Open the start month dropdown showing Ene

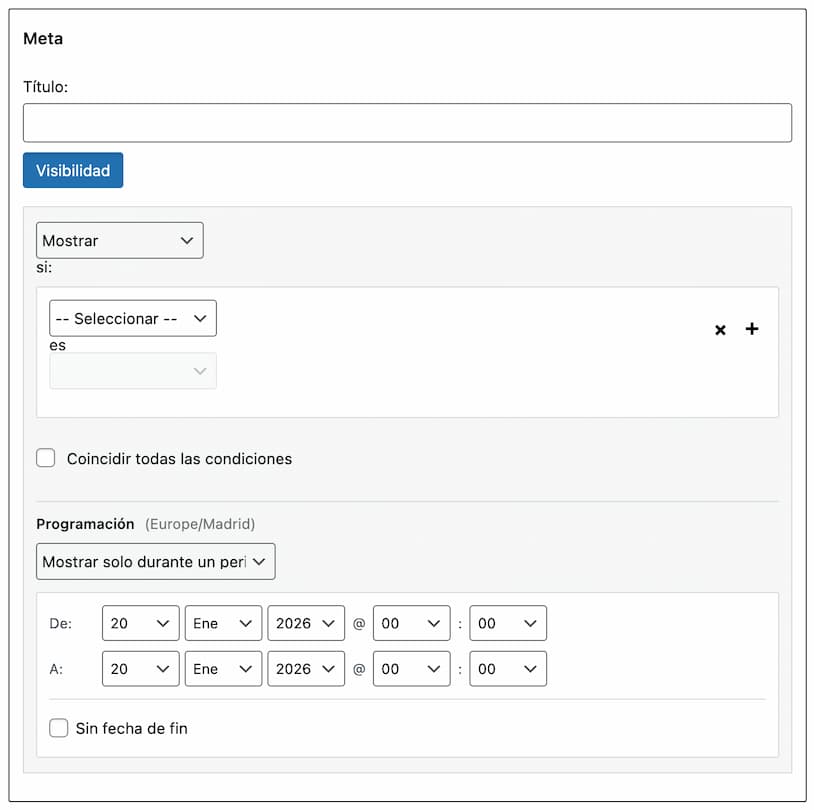(x=223, y=622)
